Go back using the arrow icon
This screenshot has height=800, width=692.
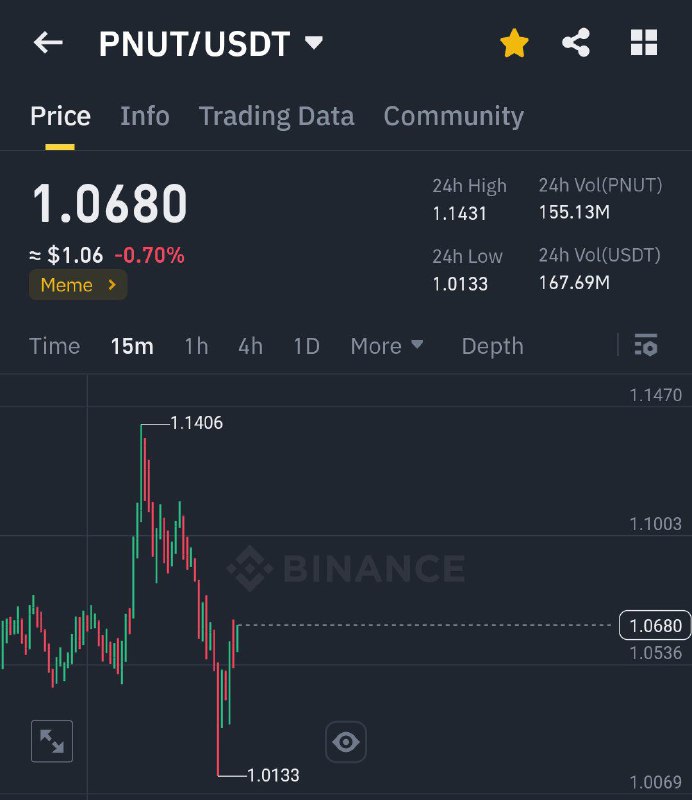click(48, 42)
